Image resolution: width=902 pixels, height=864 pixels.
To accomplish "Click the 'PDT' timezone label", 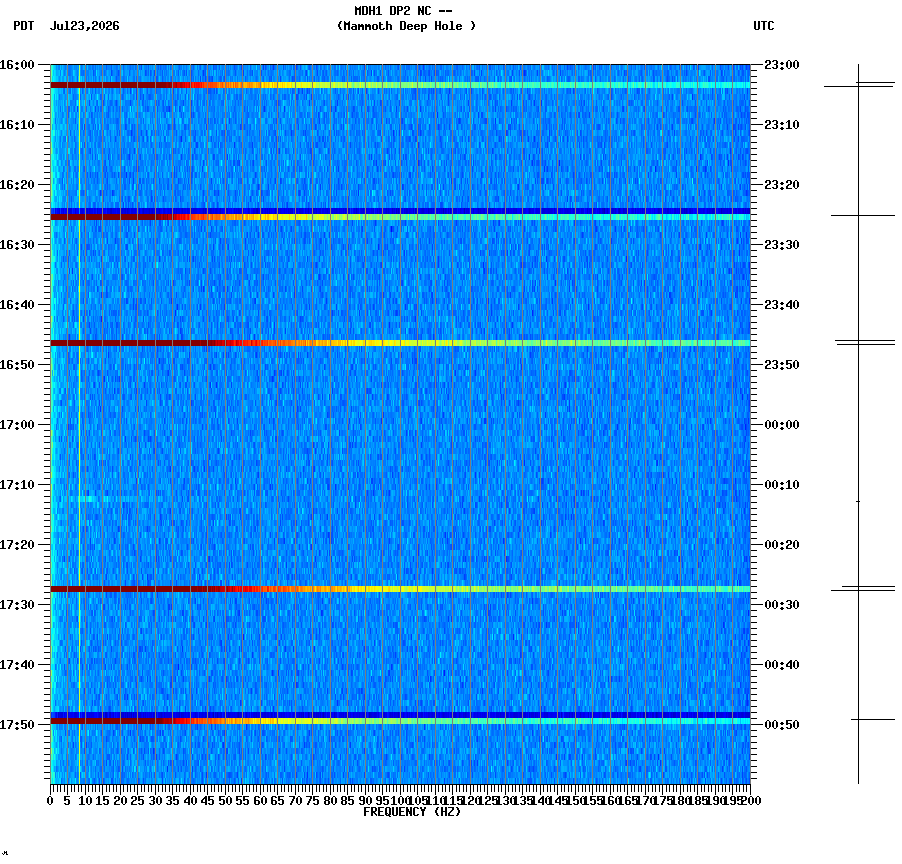I will coord(24,26).
